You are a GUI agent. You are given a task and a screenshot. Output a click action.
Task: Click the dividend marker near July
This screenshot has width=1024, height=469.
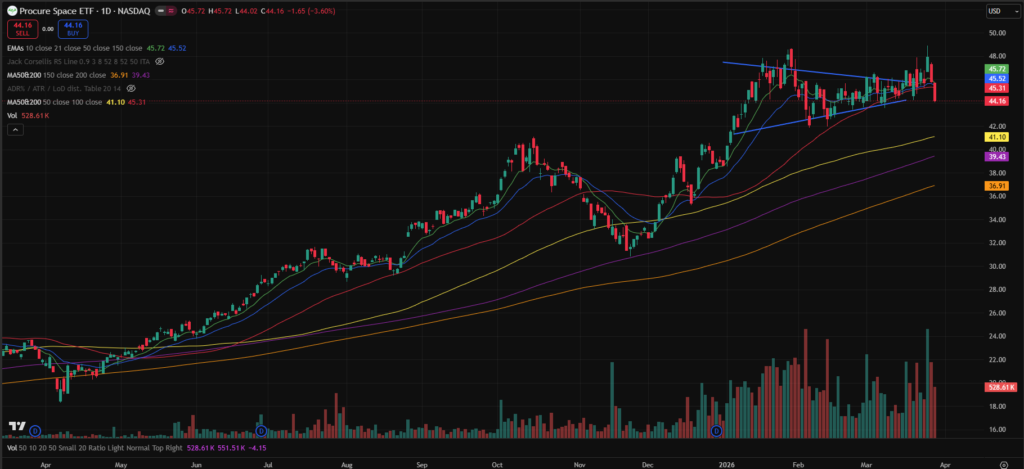click(261, 431)
